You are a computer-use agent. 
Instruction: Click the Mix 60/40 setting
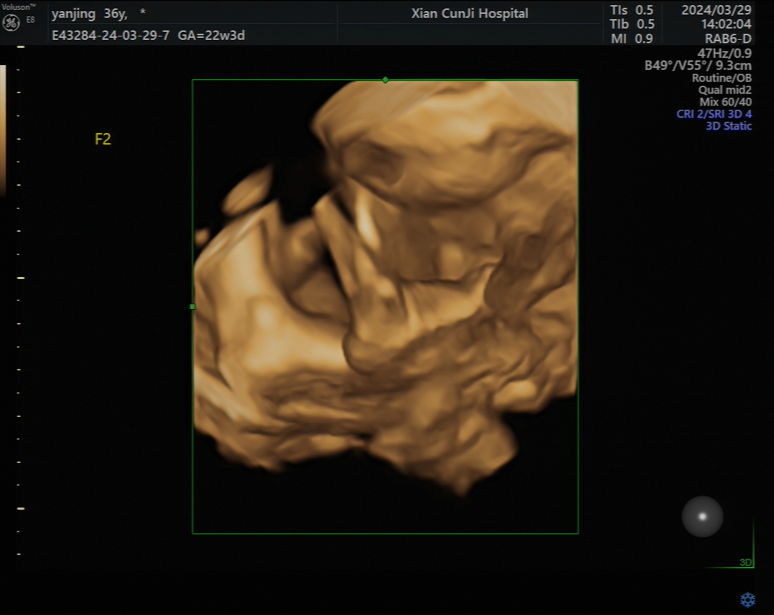pyautogui.click(x=725, y=102)
